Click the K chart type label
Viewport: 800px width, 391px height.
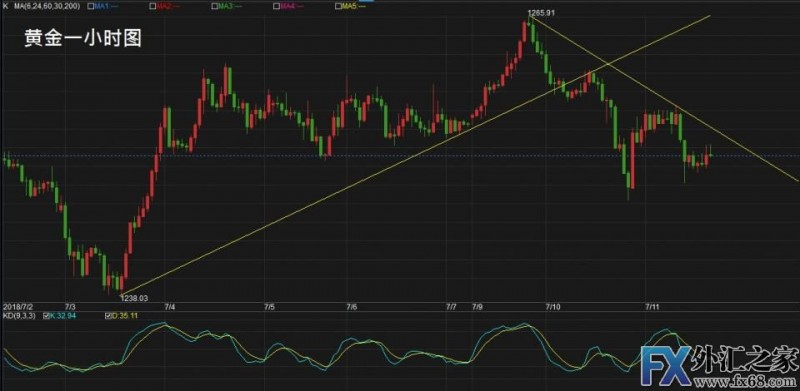(x=6, y=6)
